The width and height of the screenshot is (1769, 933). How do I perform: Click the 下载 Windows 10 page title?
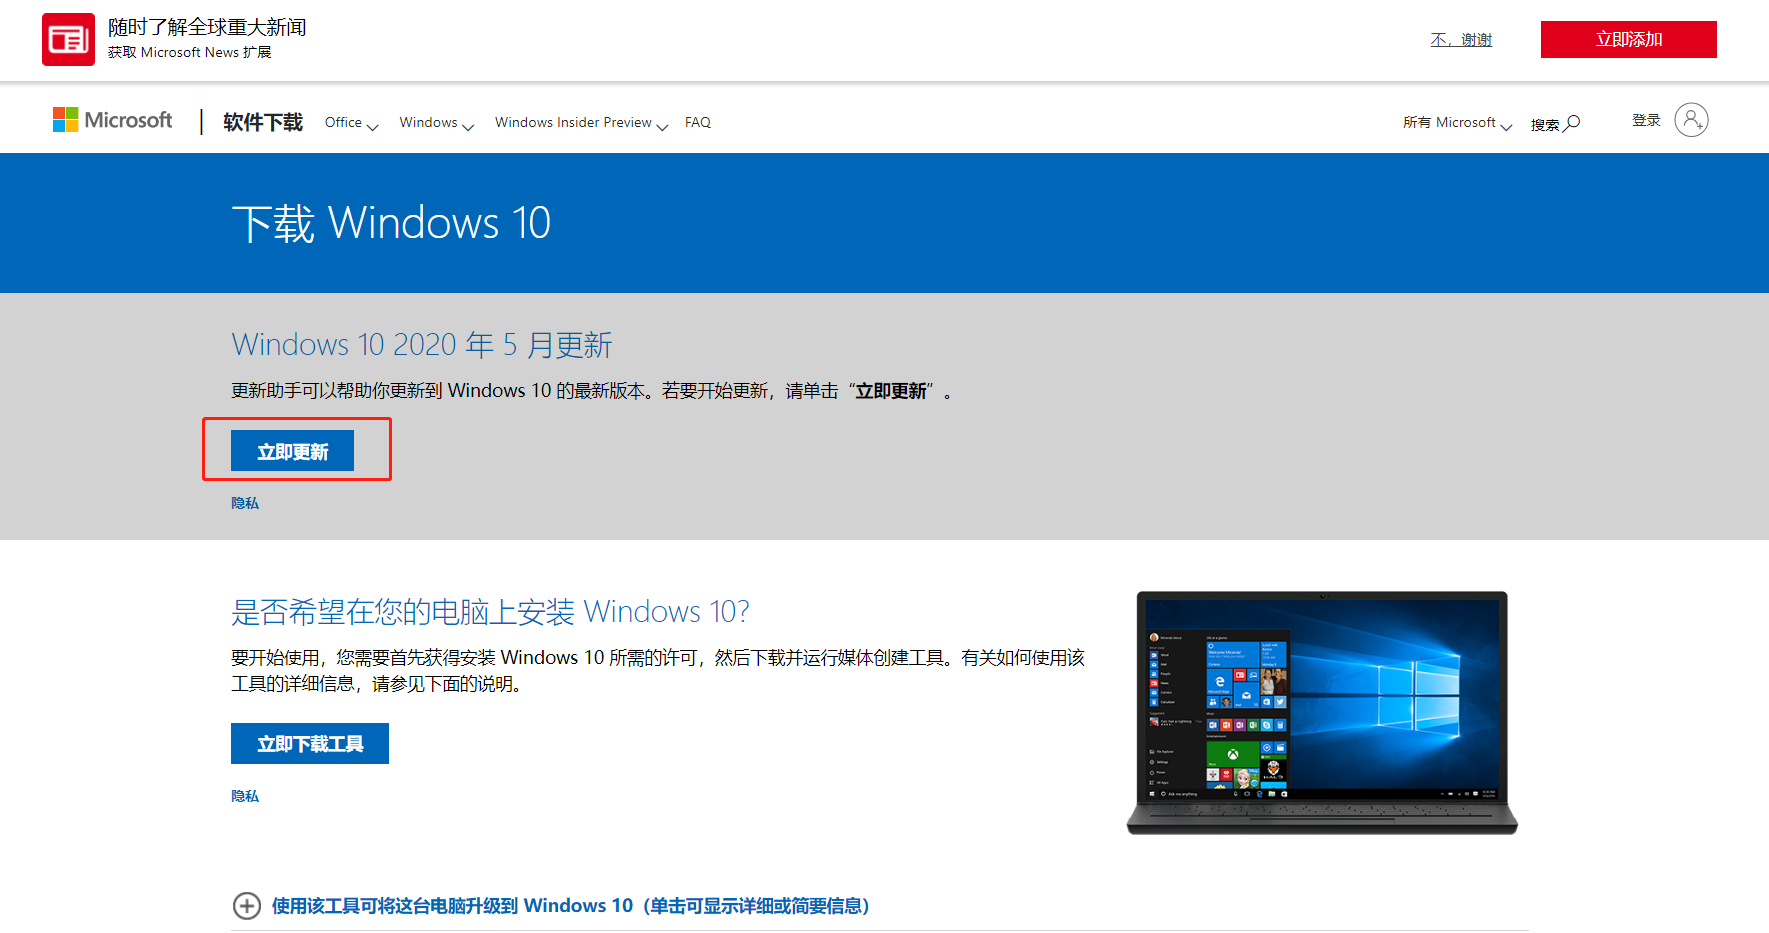click(x=391, y=223)
